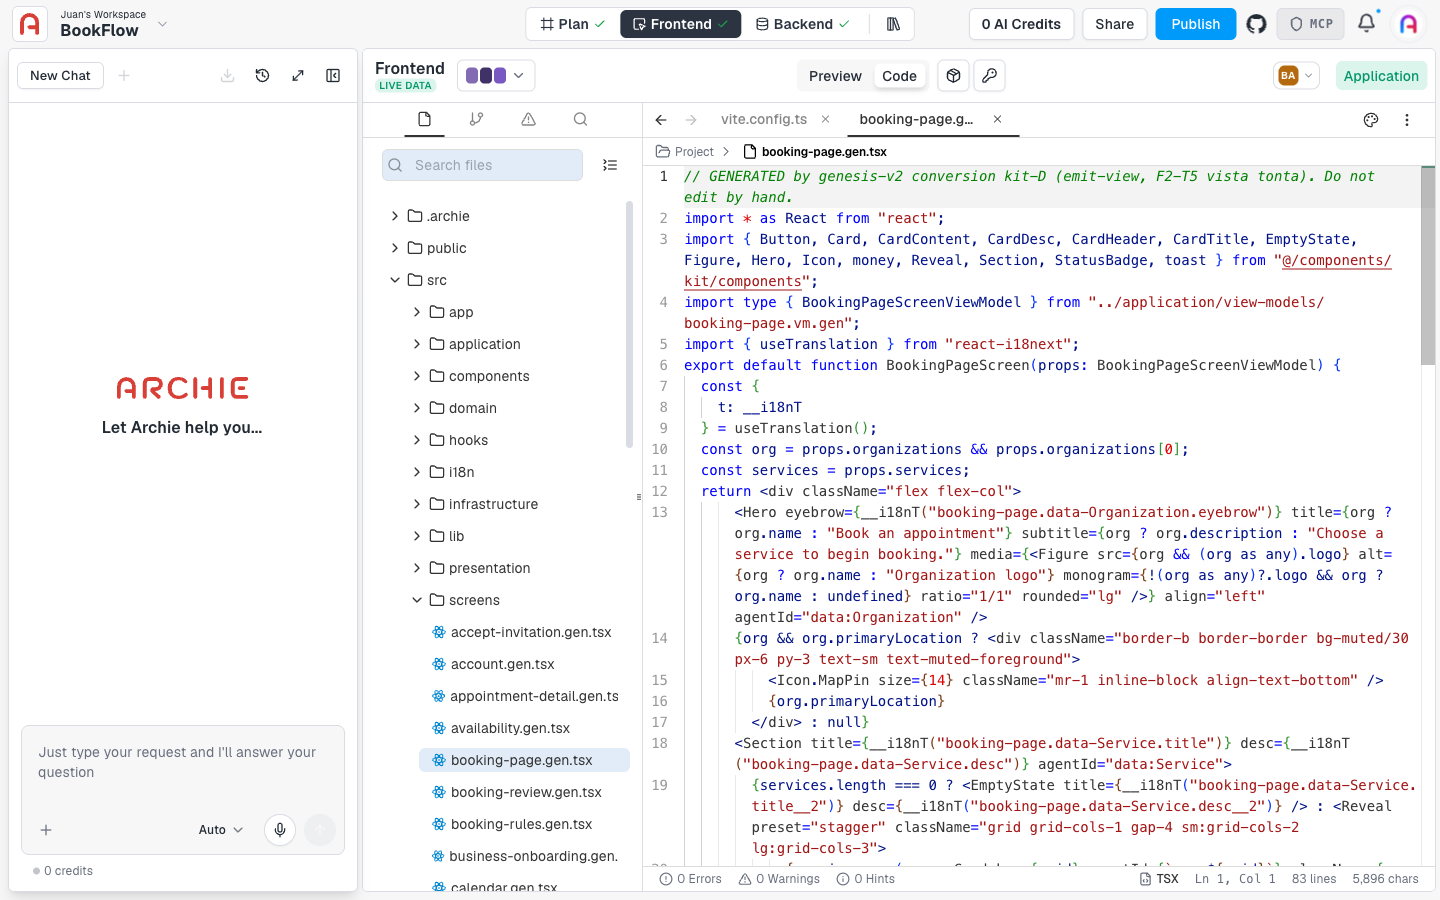
Task: Select the Frontend tab
Action: 681,24
